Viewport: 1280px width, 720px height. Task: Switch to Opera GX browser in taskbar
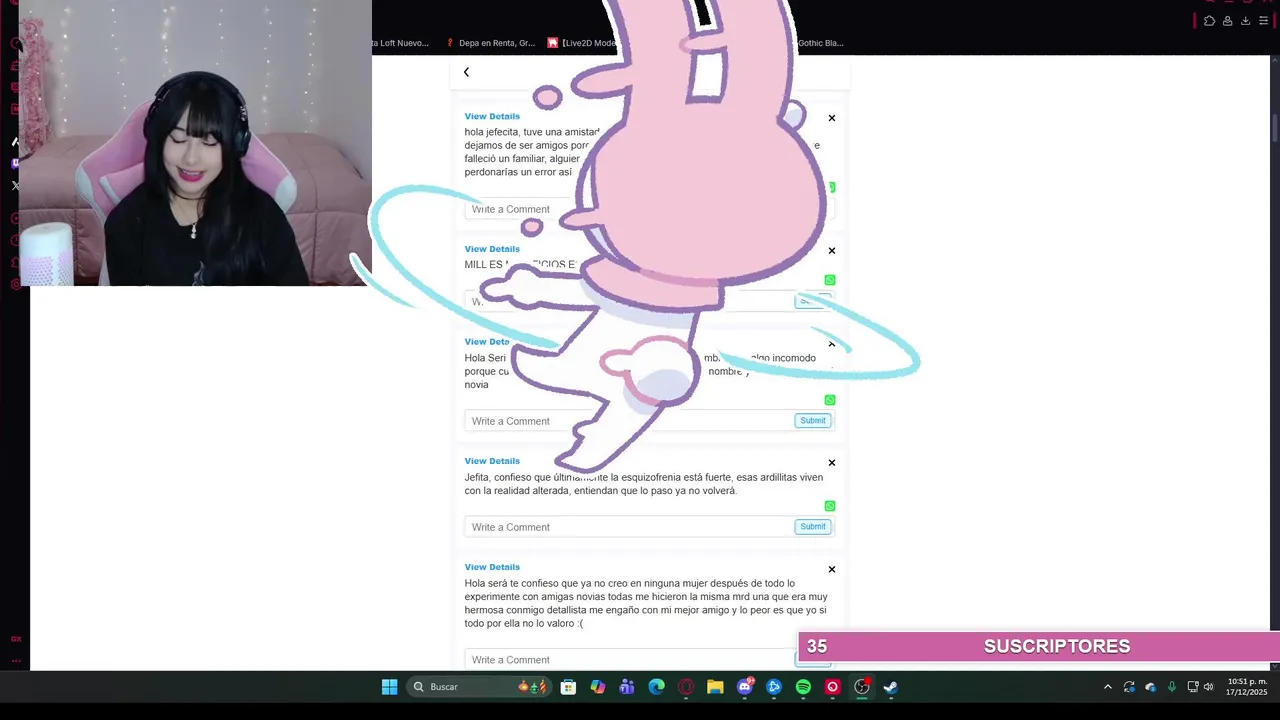point(686,687)
